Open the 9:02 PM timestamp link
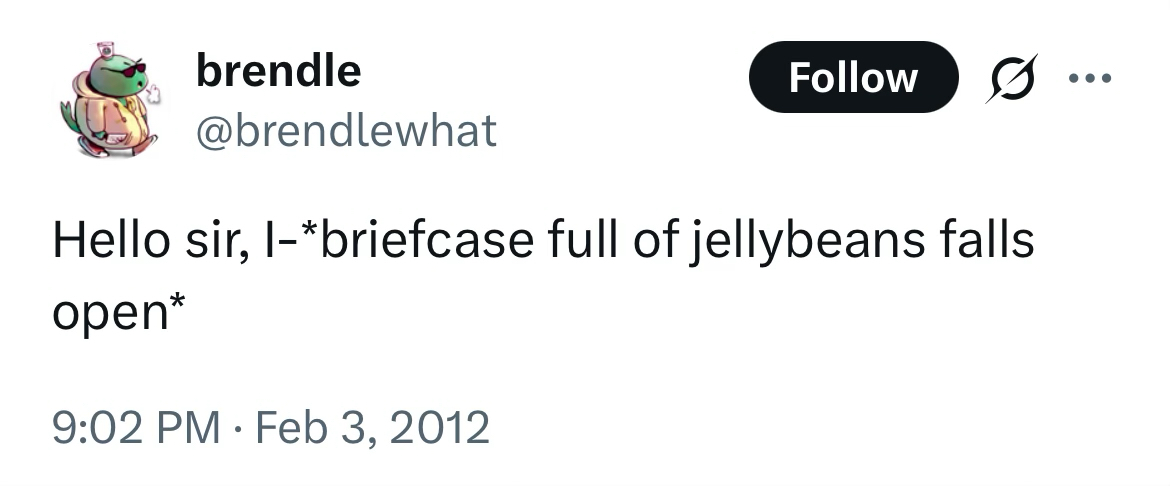The height and width of the screenshot is (486, 1170). [x=136, y=427]
